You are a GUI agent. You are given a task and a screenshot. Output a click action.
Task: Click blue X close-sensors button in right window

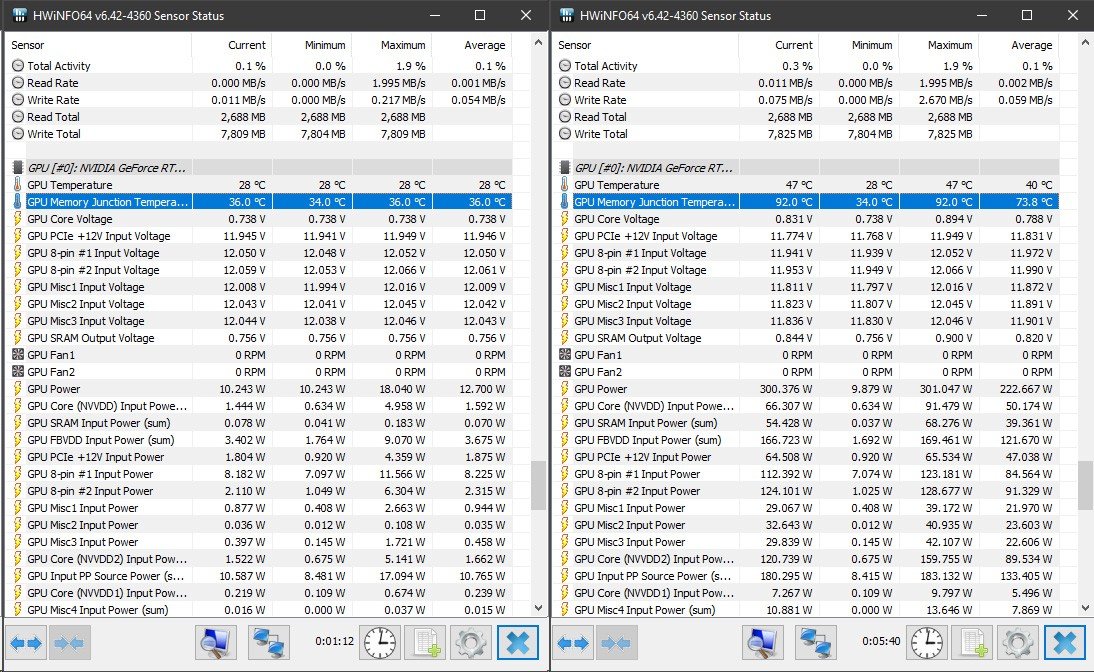tap(1065, 642)
